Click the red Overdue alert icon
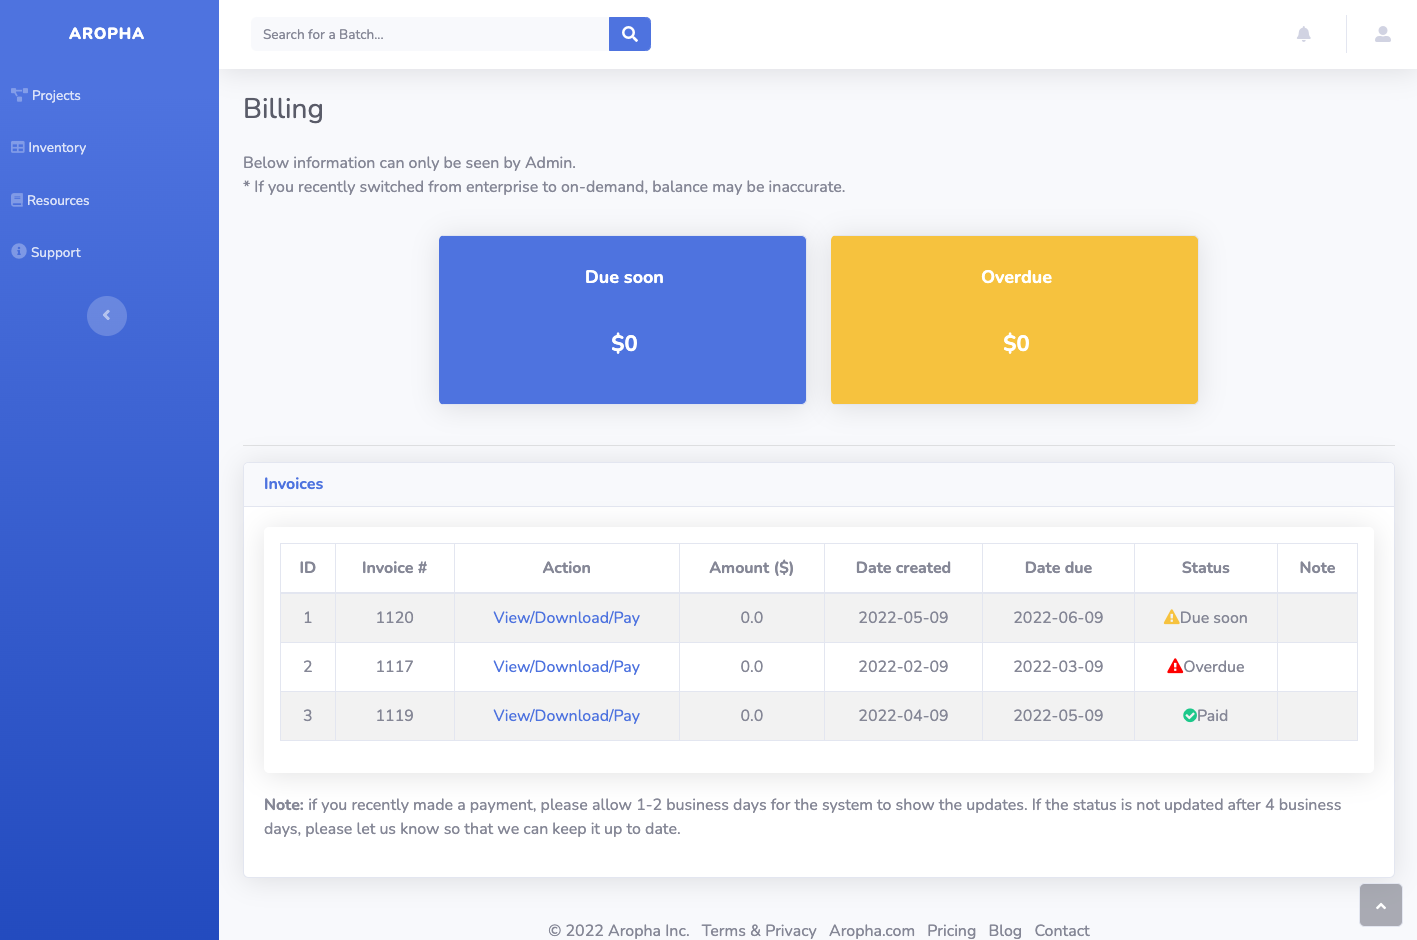1417x940 pixels. tap(1175, 666)
